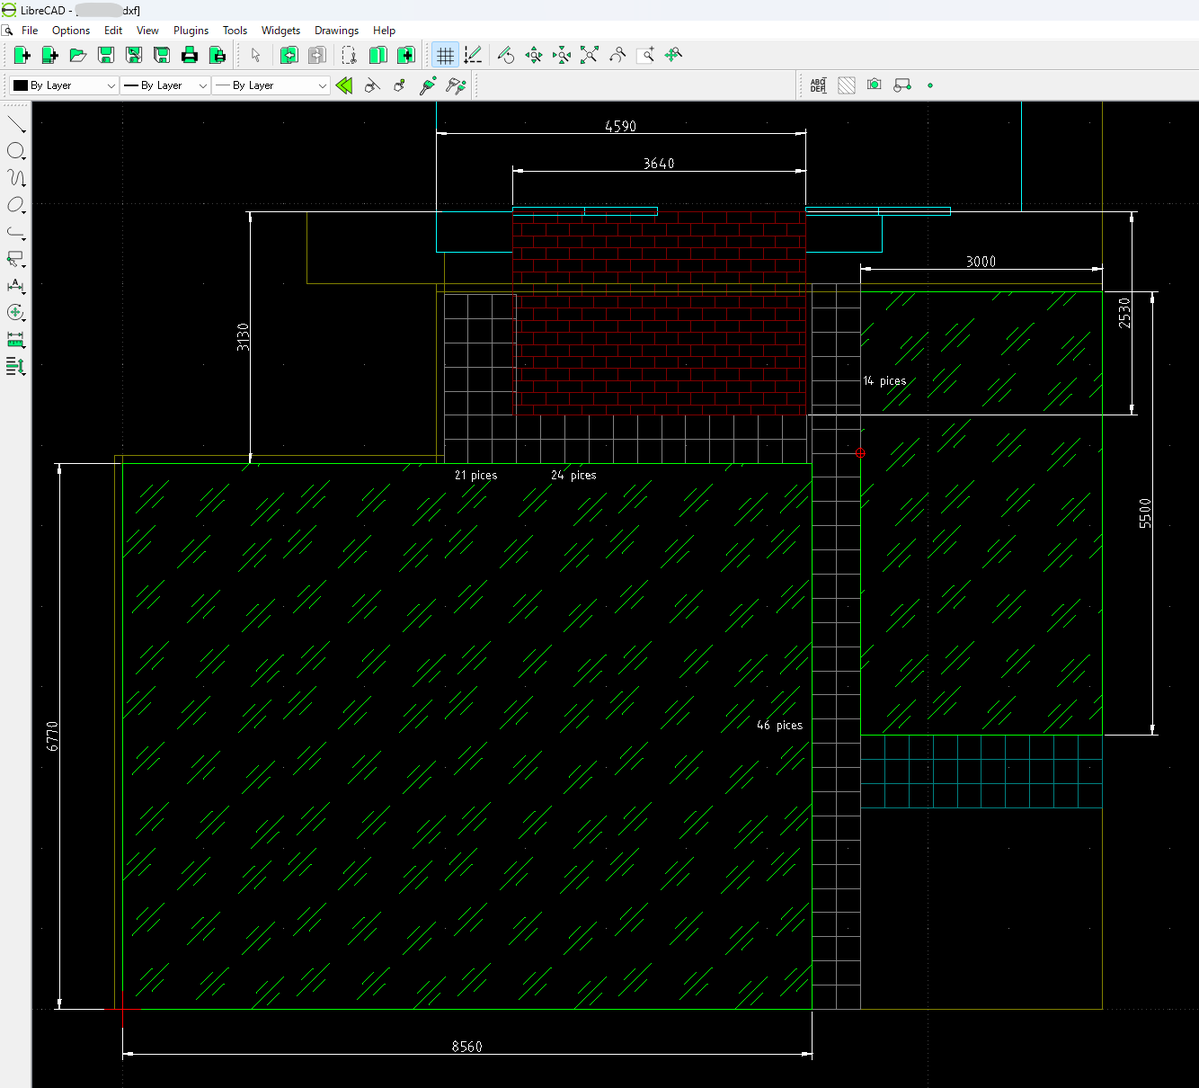Click the Save As icon
1199x1088 pixels.
coord(134,55)
